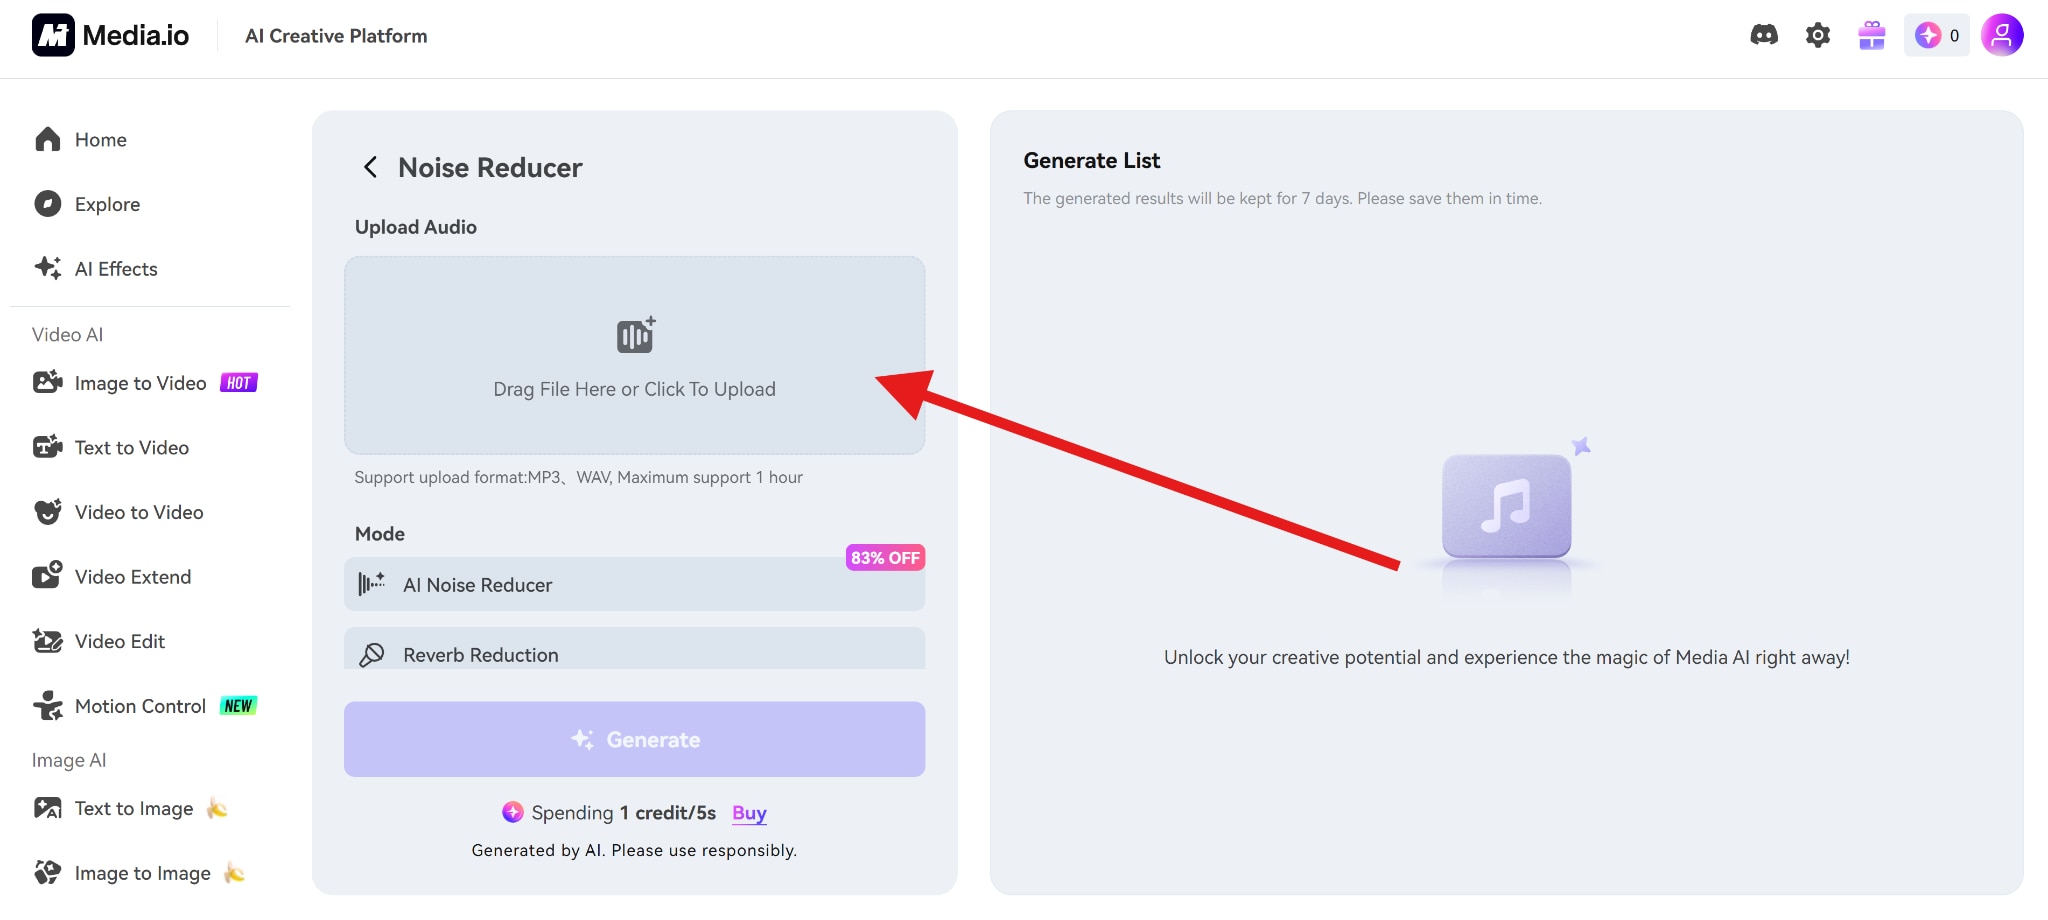Open Motion Control from sidebar
This screenshot has width=2048, height=920.
point(140,706)
